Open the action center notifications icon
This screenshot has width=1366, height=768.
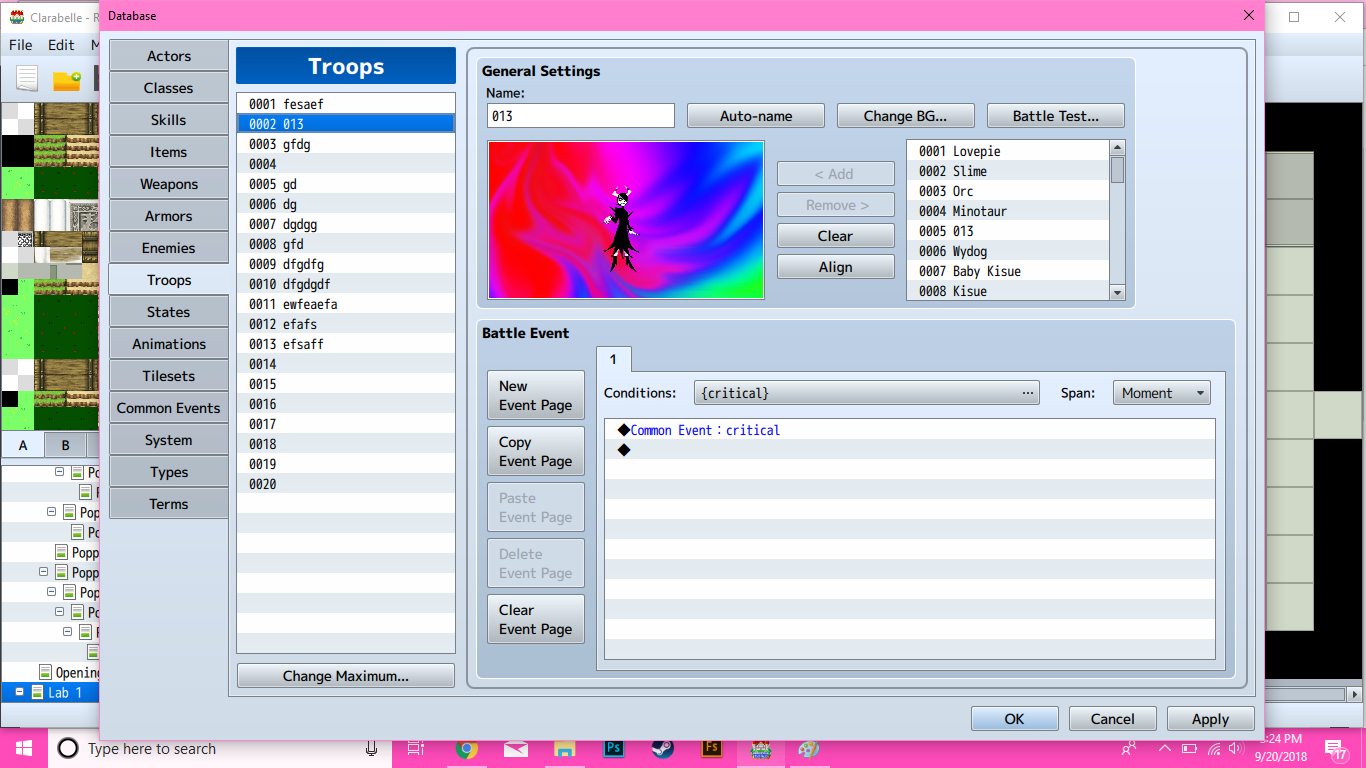[1335, 748]
